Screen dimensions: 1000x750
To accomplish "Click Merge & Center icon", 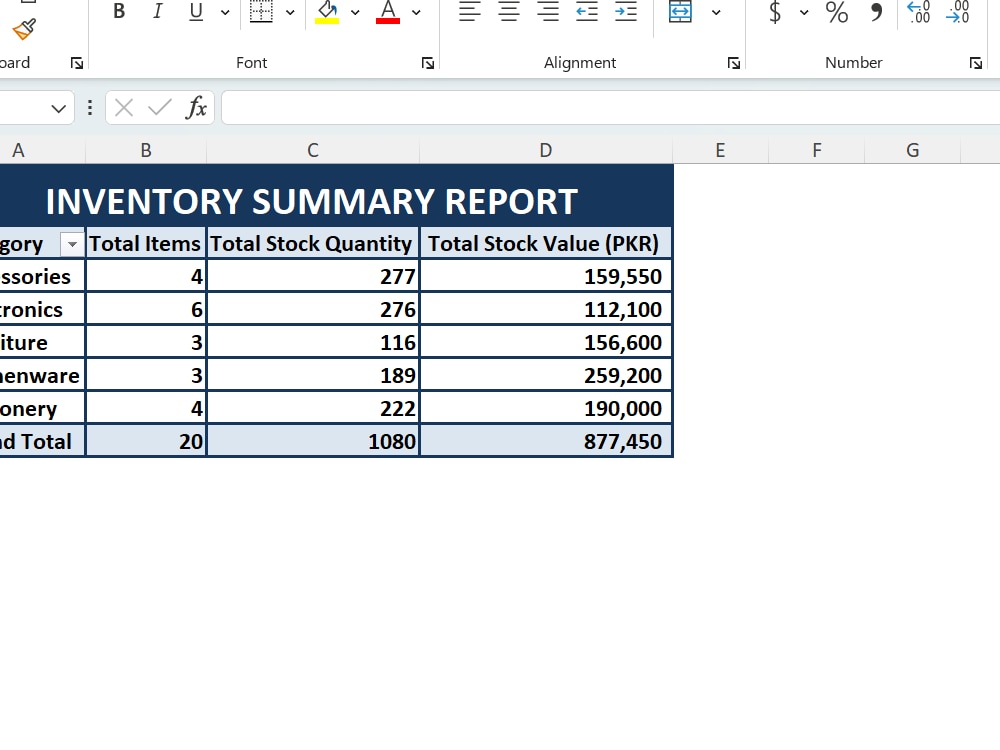I will coord(680,11).
